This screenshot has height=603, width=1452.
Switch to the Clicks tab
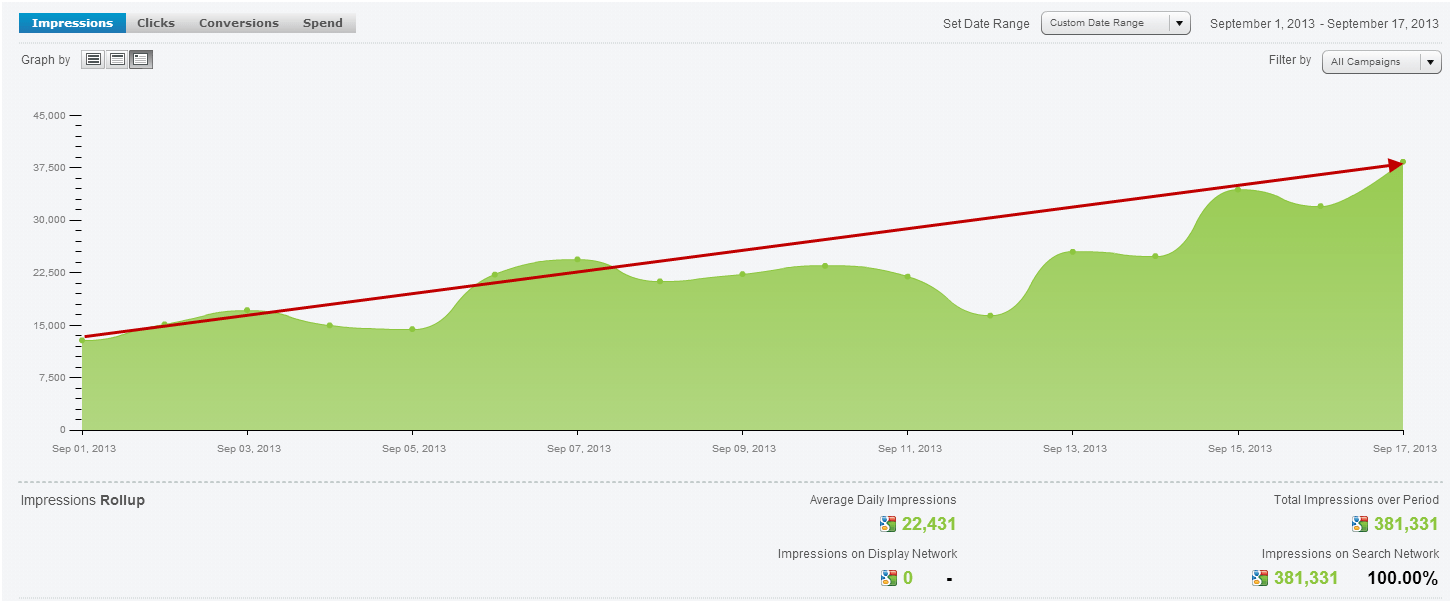click(155, 22)
